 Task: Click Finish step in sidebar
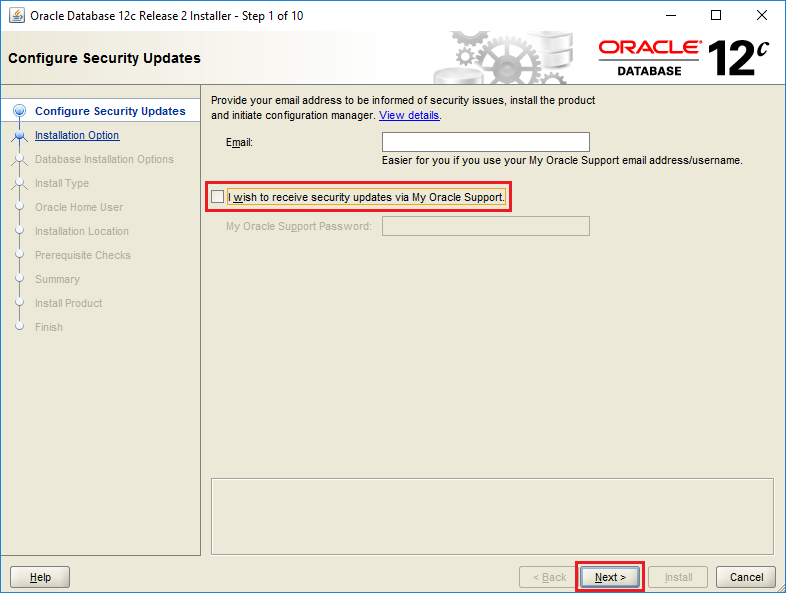pyautogui.click(x=49, y=327)
